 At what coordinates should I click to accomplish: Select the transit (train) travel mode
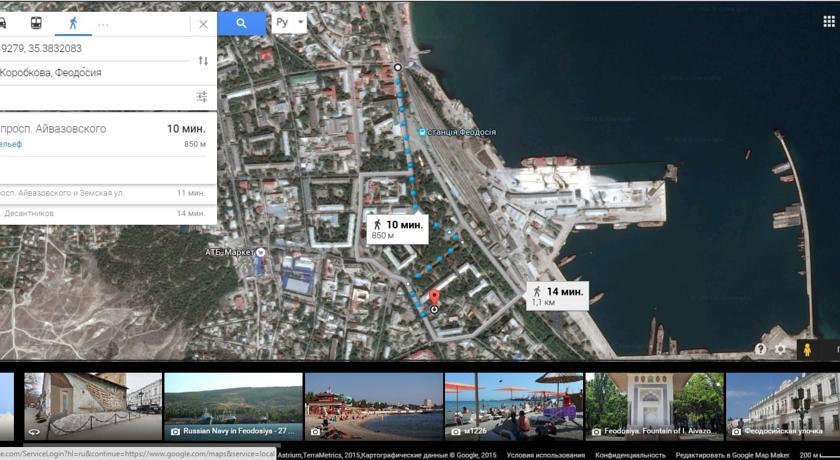37,23
